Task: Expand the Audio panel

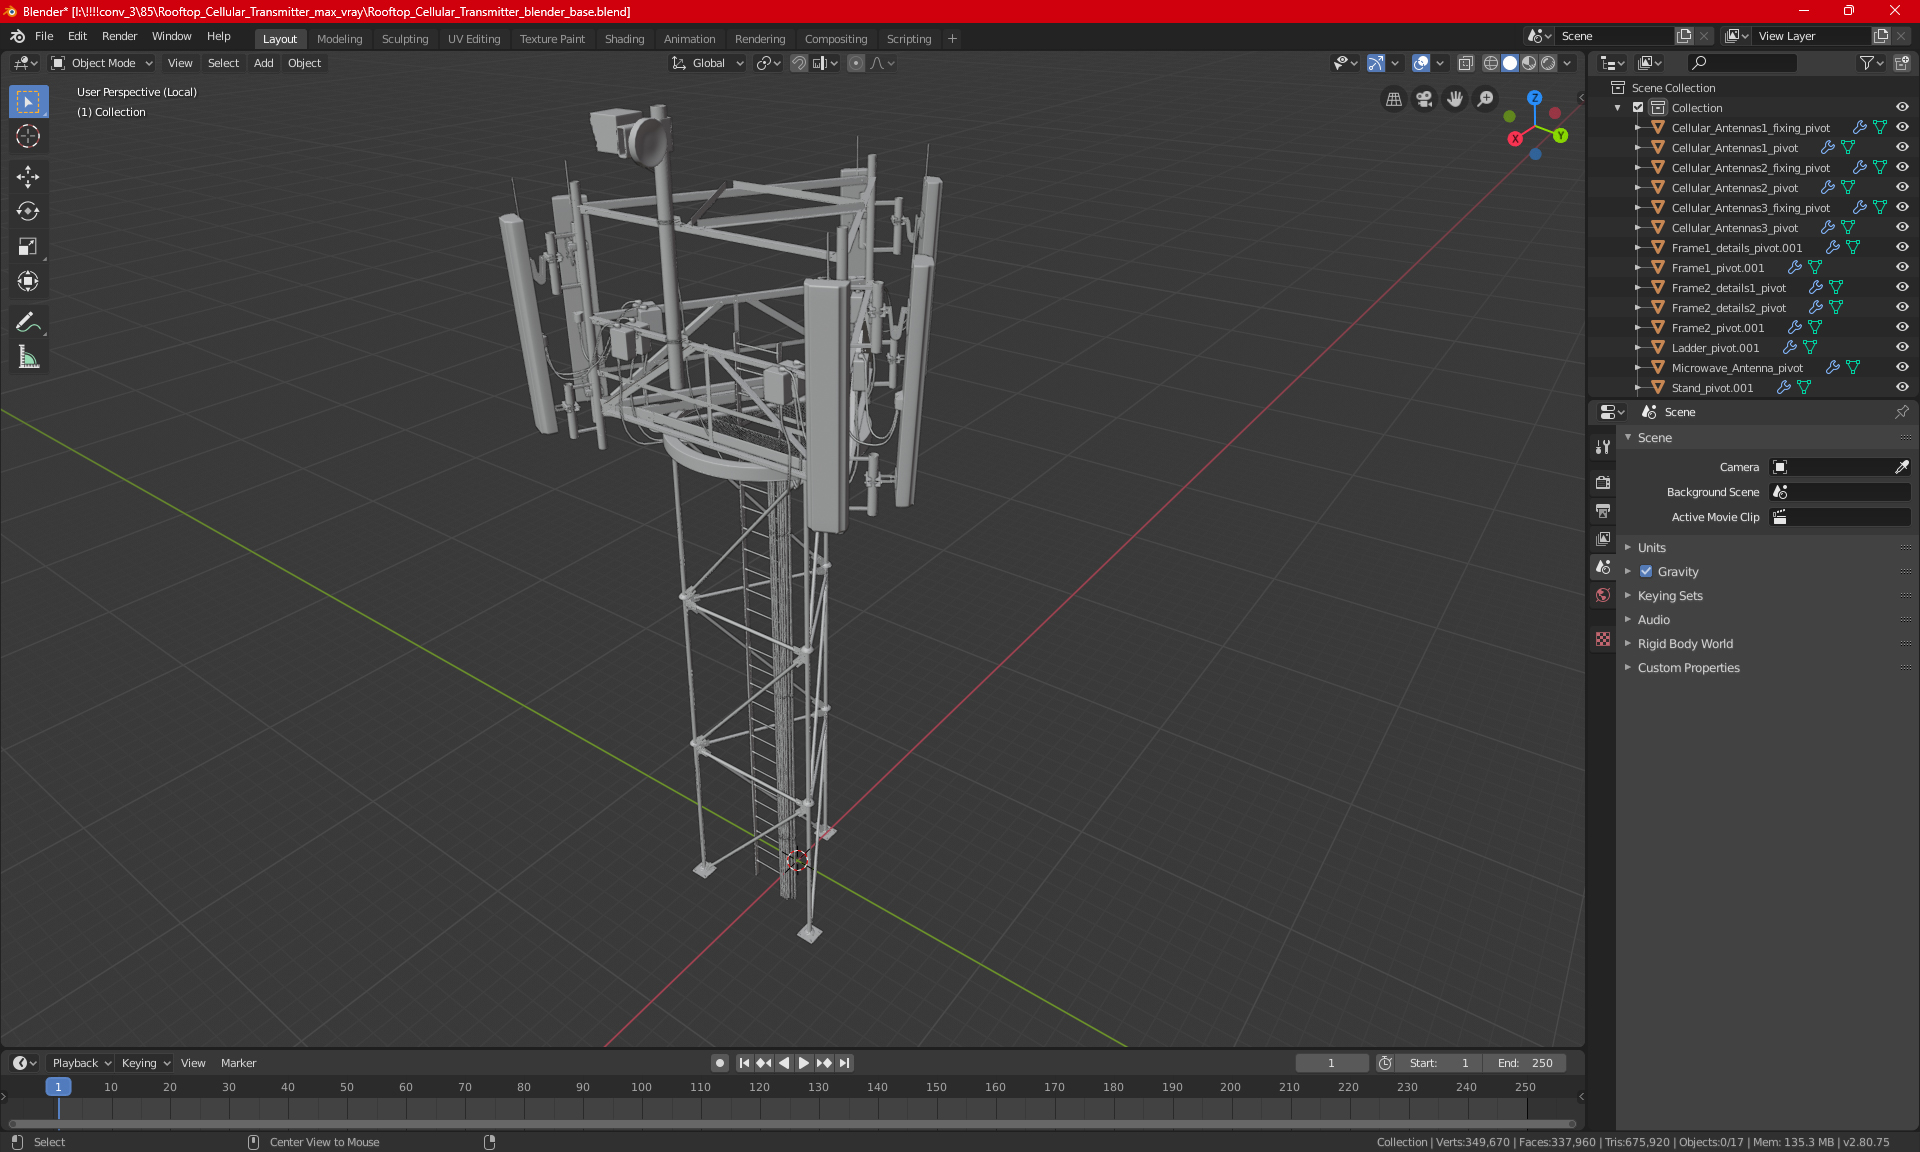Action: 1653,620
